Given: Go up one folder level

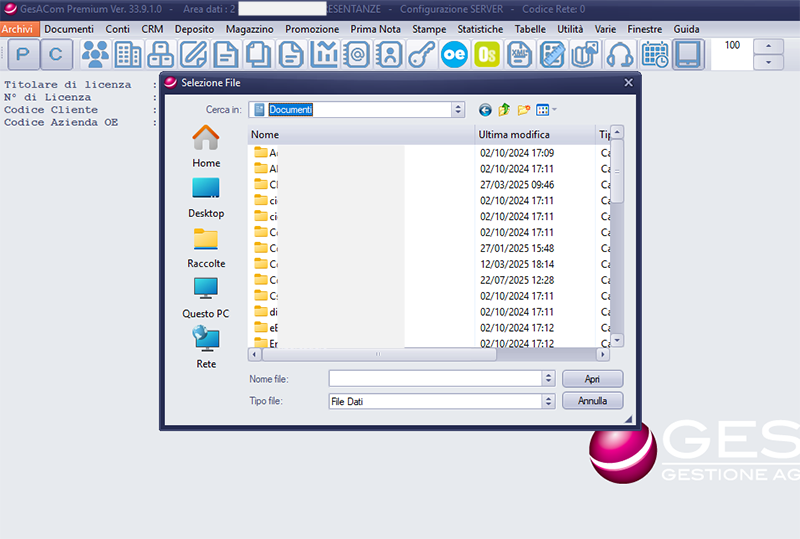Looking at the screenshot, I should [504, 110].
